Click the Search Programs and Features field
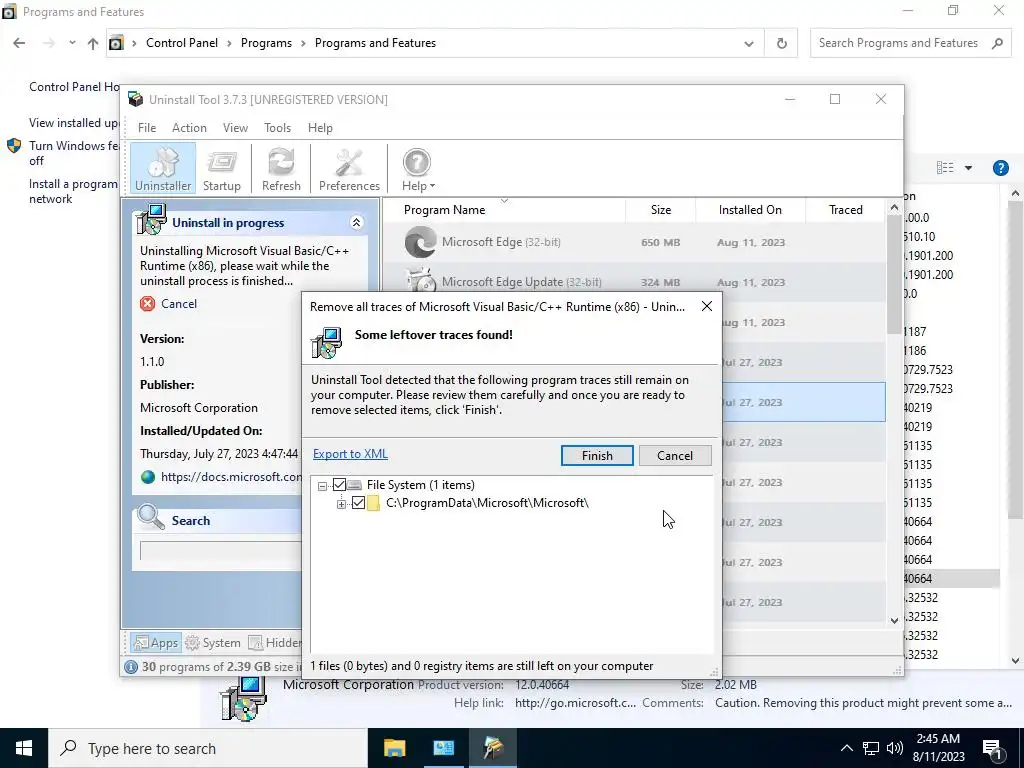Viewport: 1024px width, 768px height. 911,43
